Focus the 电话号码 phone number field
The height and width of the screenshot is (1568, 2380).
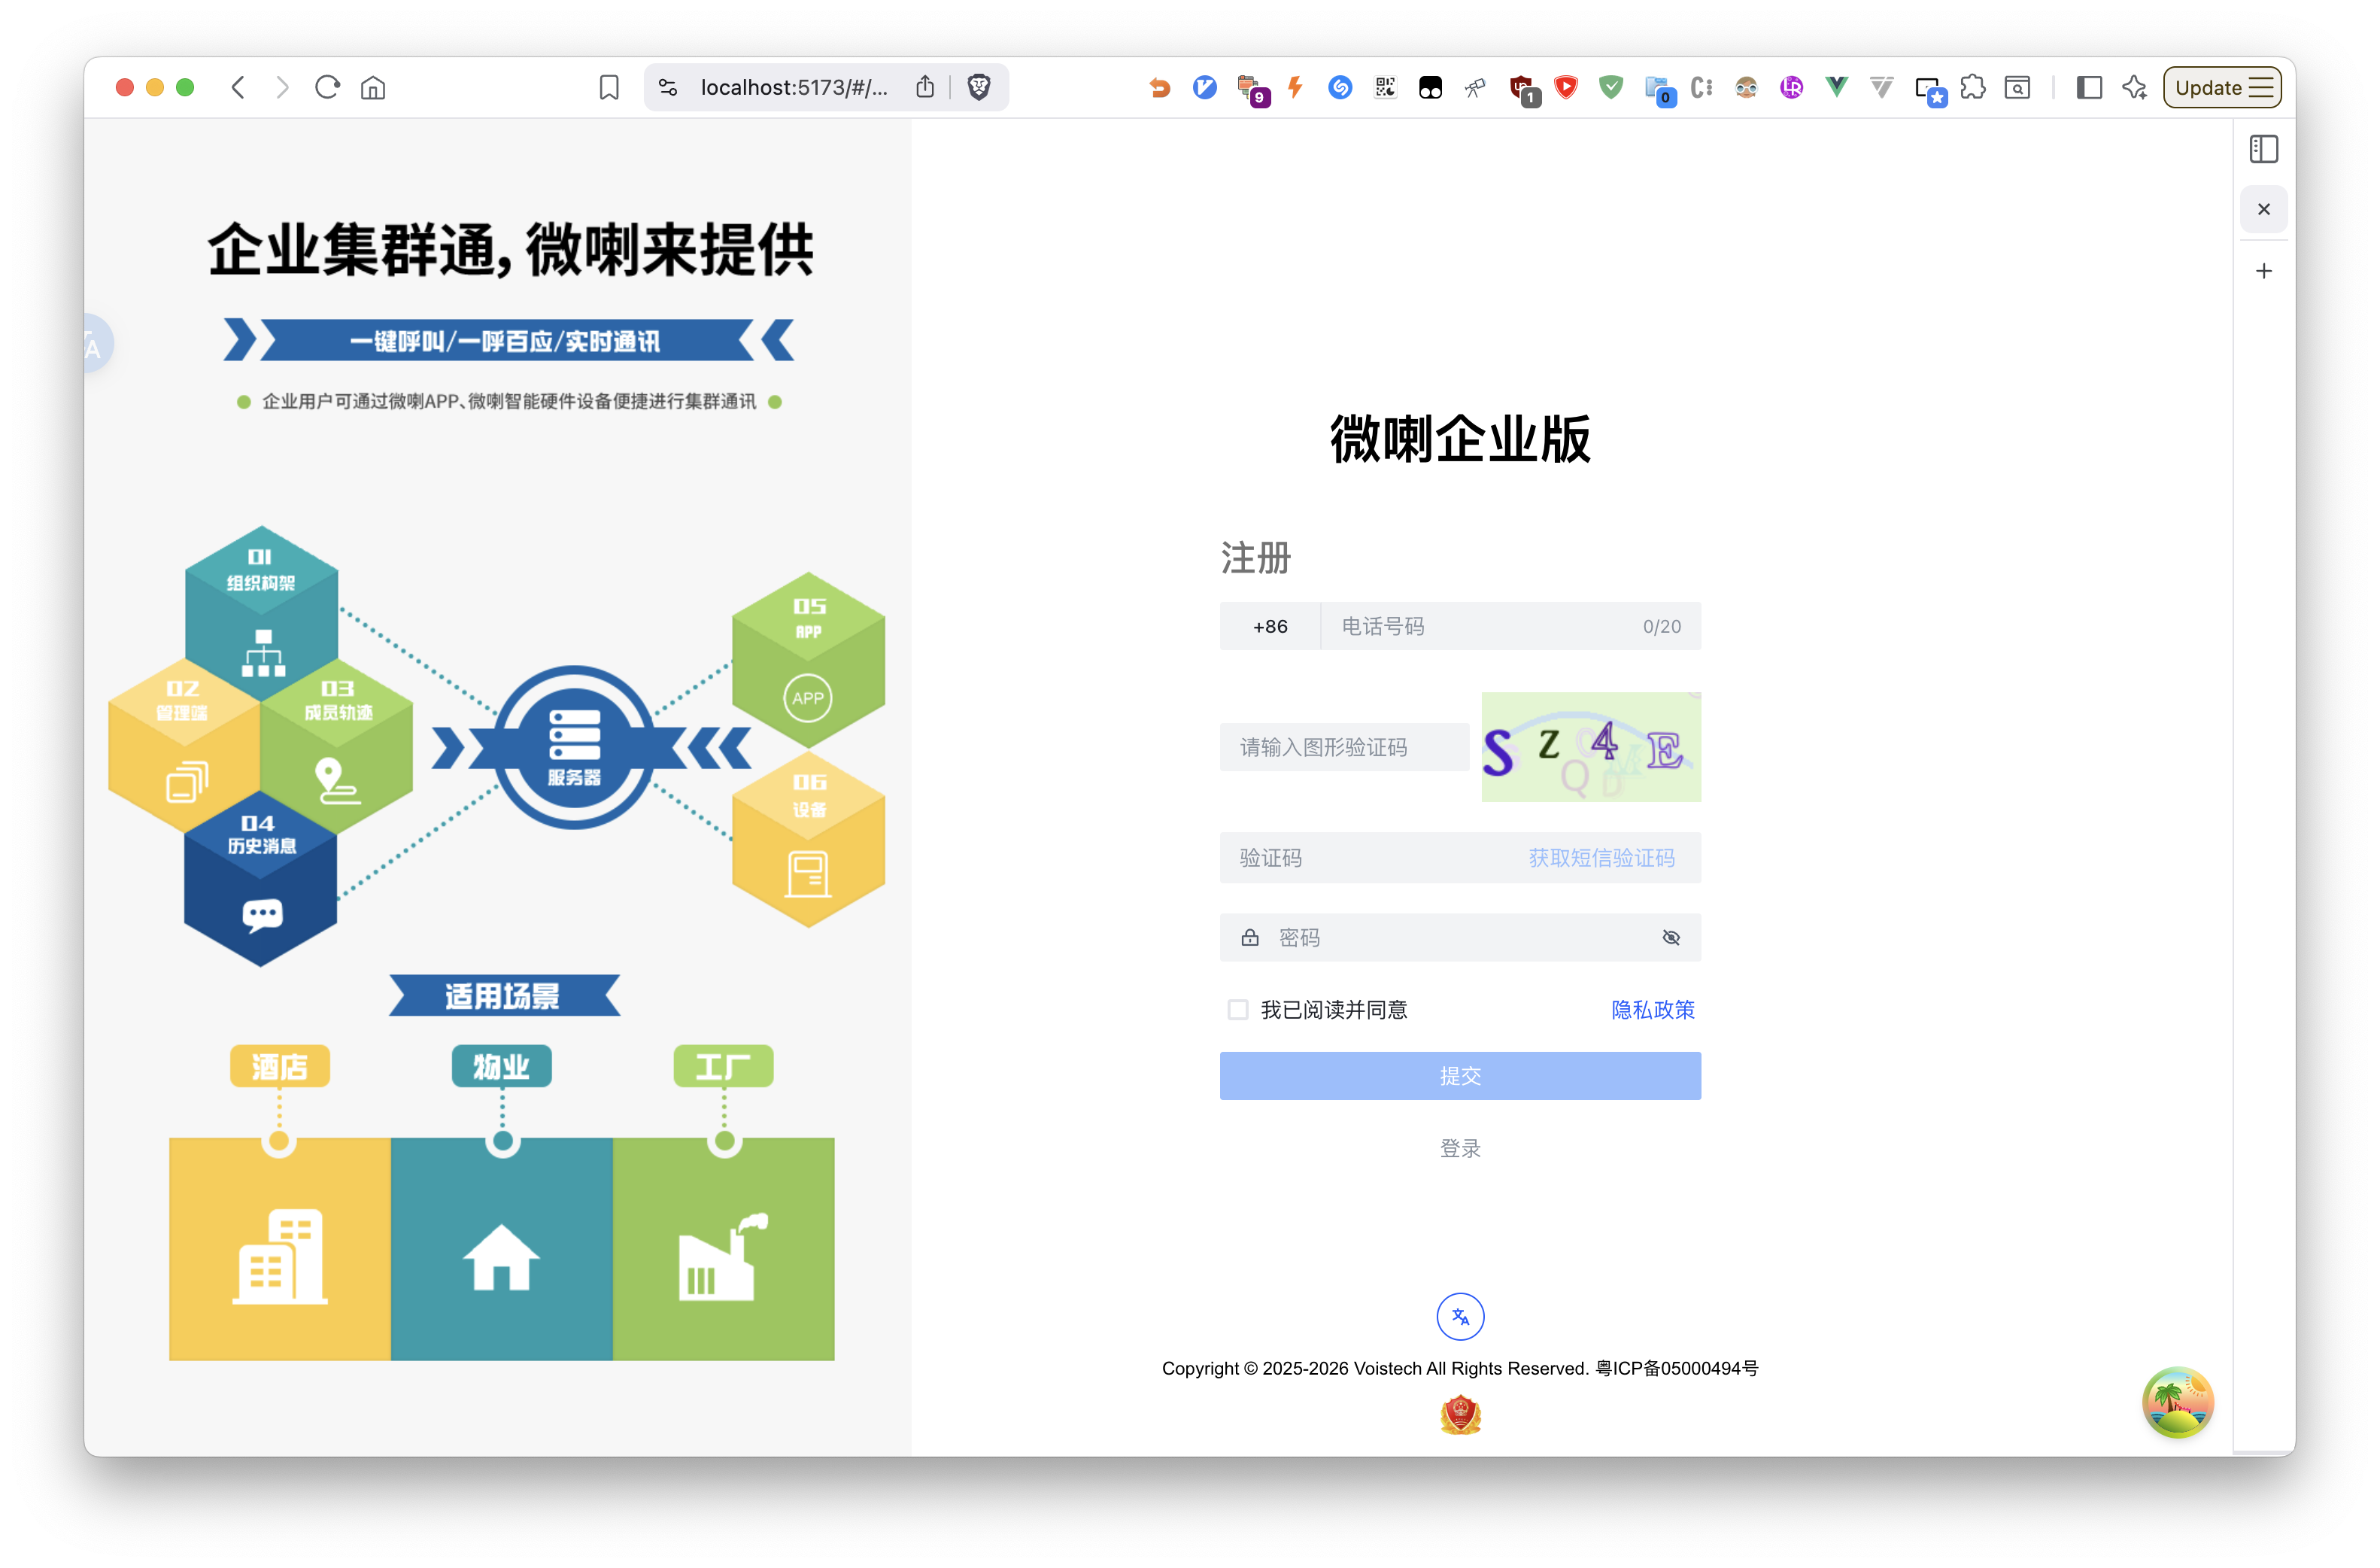1510,626
